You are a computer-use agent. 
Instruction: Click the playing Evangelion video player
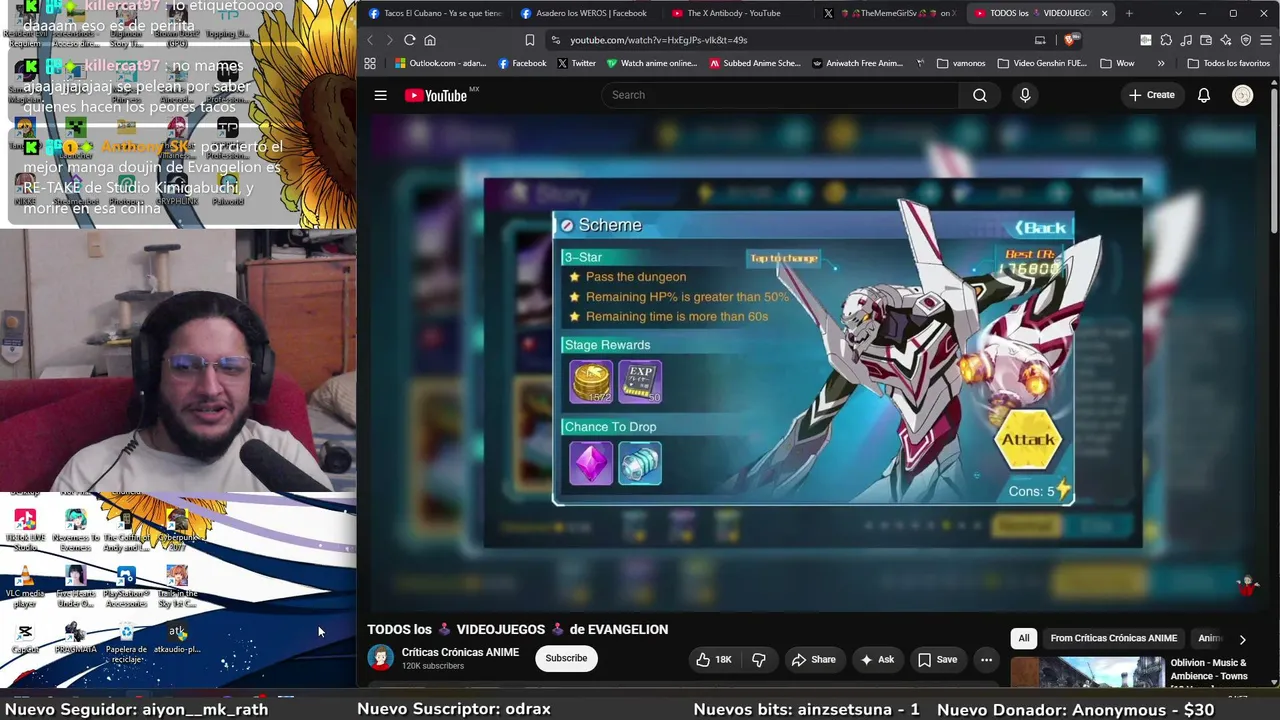tap(812, 362)
